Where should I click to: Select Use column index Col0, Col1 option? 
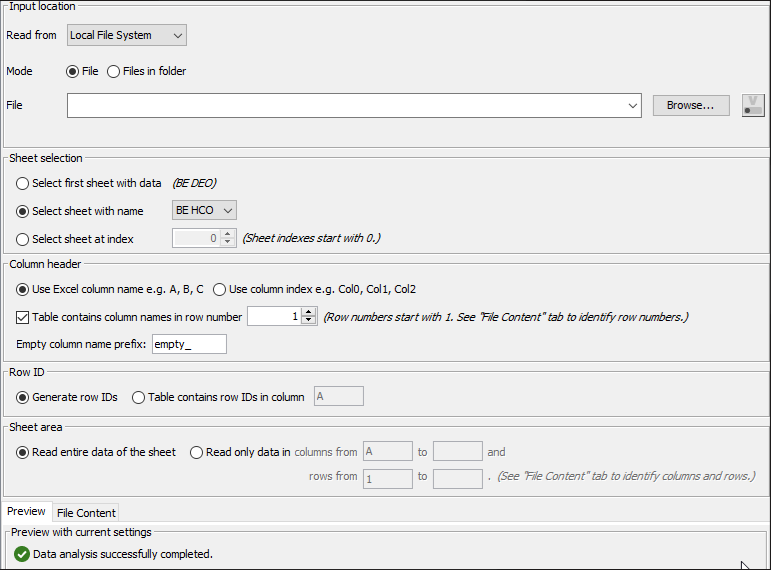219,289
